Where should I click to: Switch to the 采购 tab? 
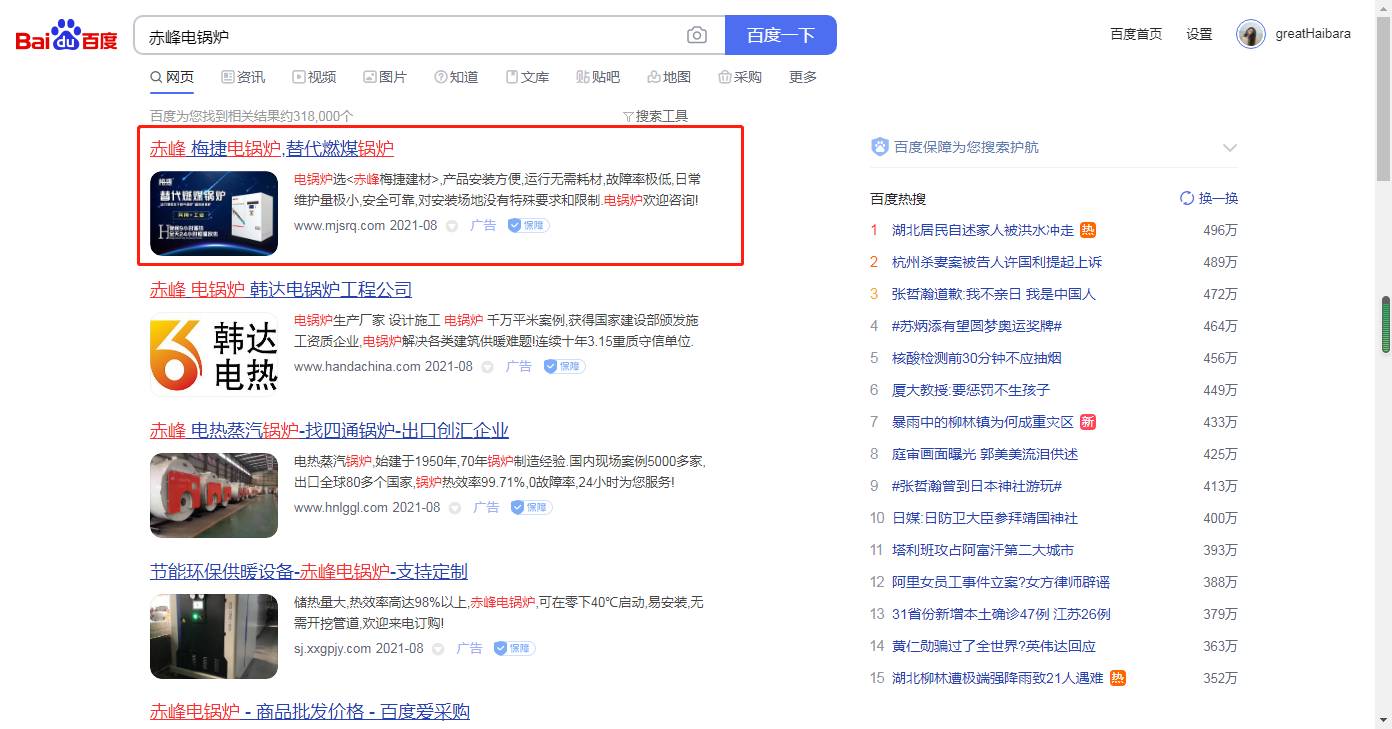pyautogui.click(x=740, y=77)
